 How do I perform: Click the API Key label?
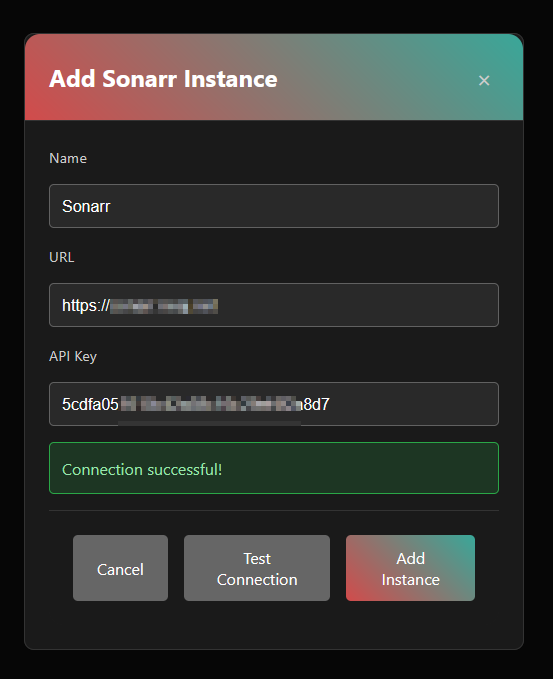click(73, 356)
